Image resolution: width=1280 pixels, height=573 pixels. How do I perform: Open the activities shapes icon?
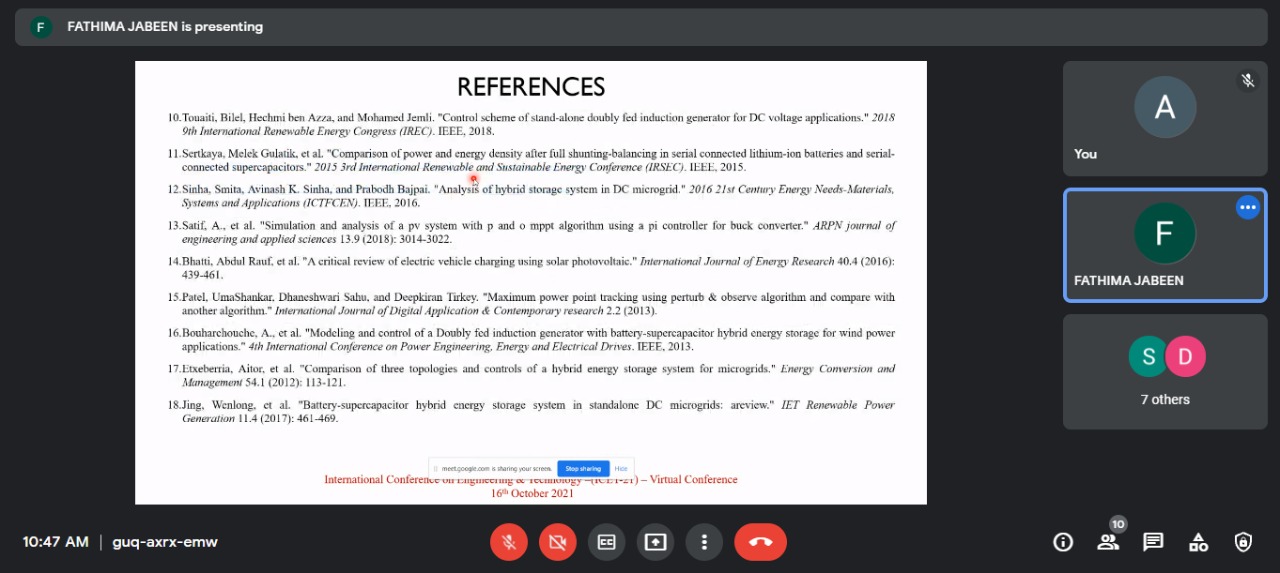tap(1198, 542)
